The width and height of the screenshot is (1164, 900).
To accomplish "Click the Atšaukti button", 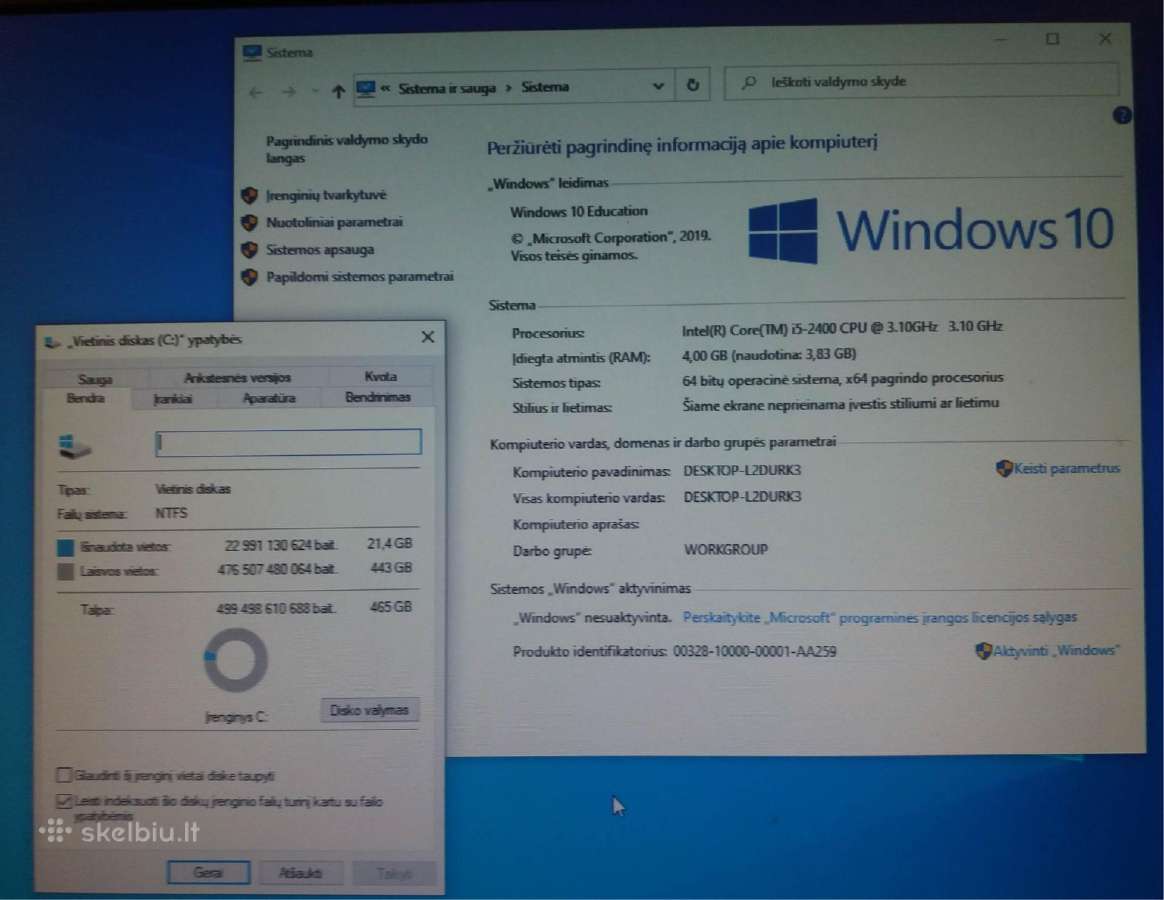I will click(x=300, y=873).
